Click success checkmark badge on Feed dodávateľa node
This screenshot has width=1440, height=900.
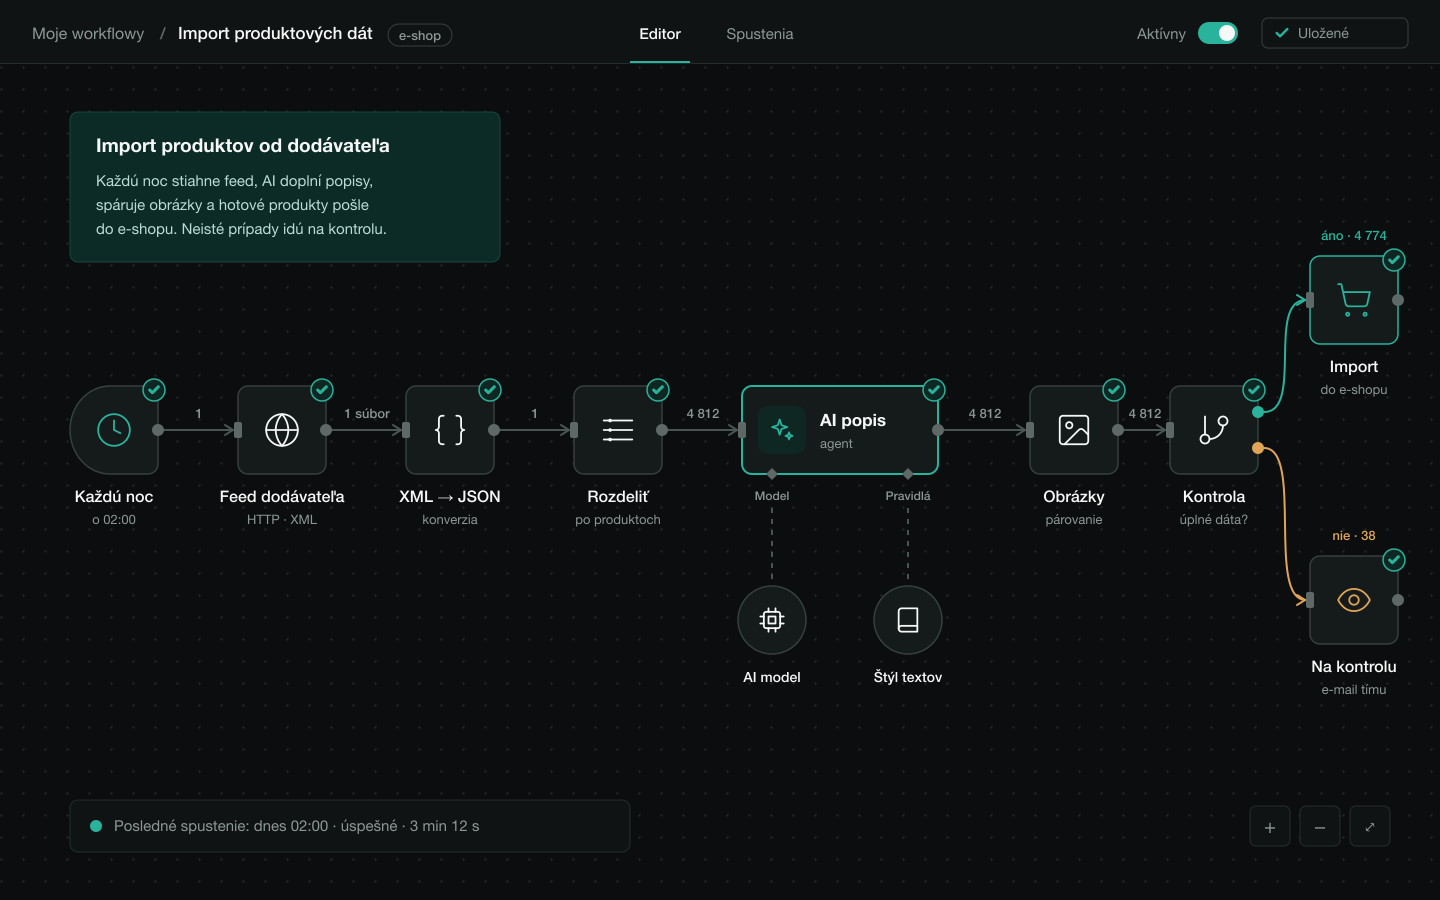click(x=322, y=390)
